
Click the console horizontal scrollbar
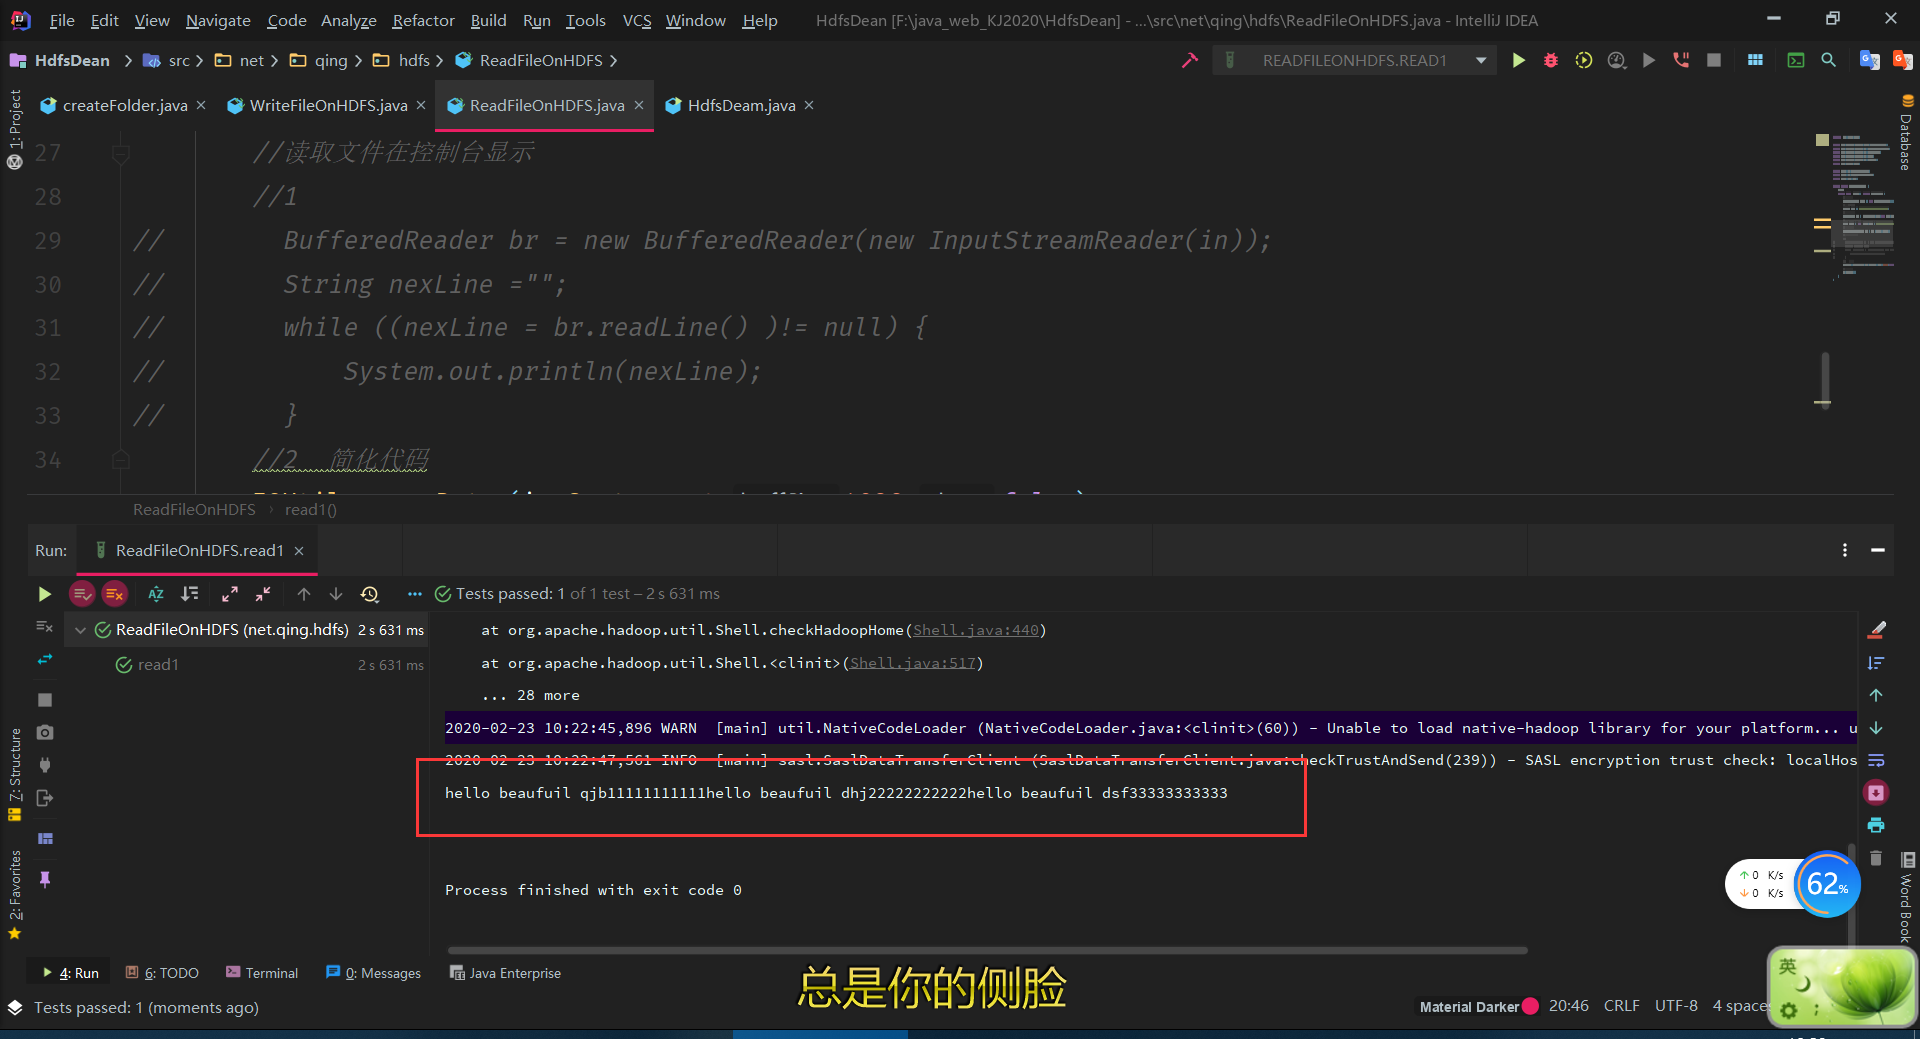click(x=987, y=950)
